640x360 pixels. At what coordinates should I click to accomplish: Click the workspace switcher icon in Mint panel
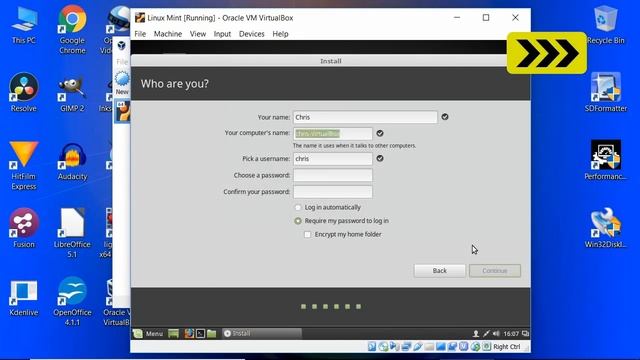tap(526, 333)
